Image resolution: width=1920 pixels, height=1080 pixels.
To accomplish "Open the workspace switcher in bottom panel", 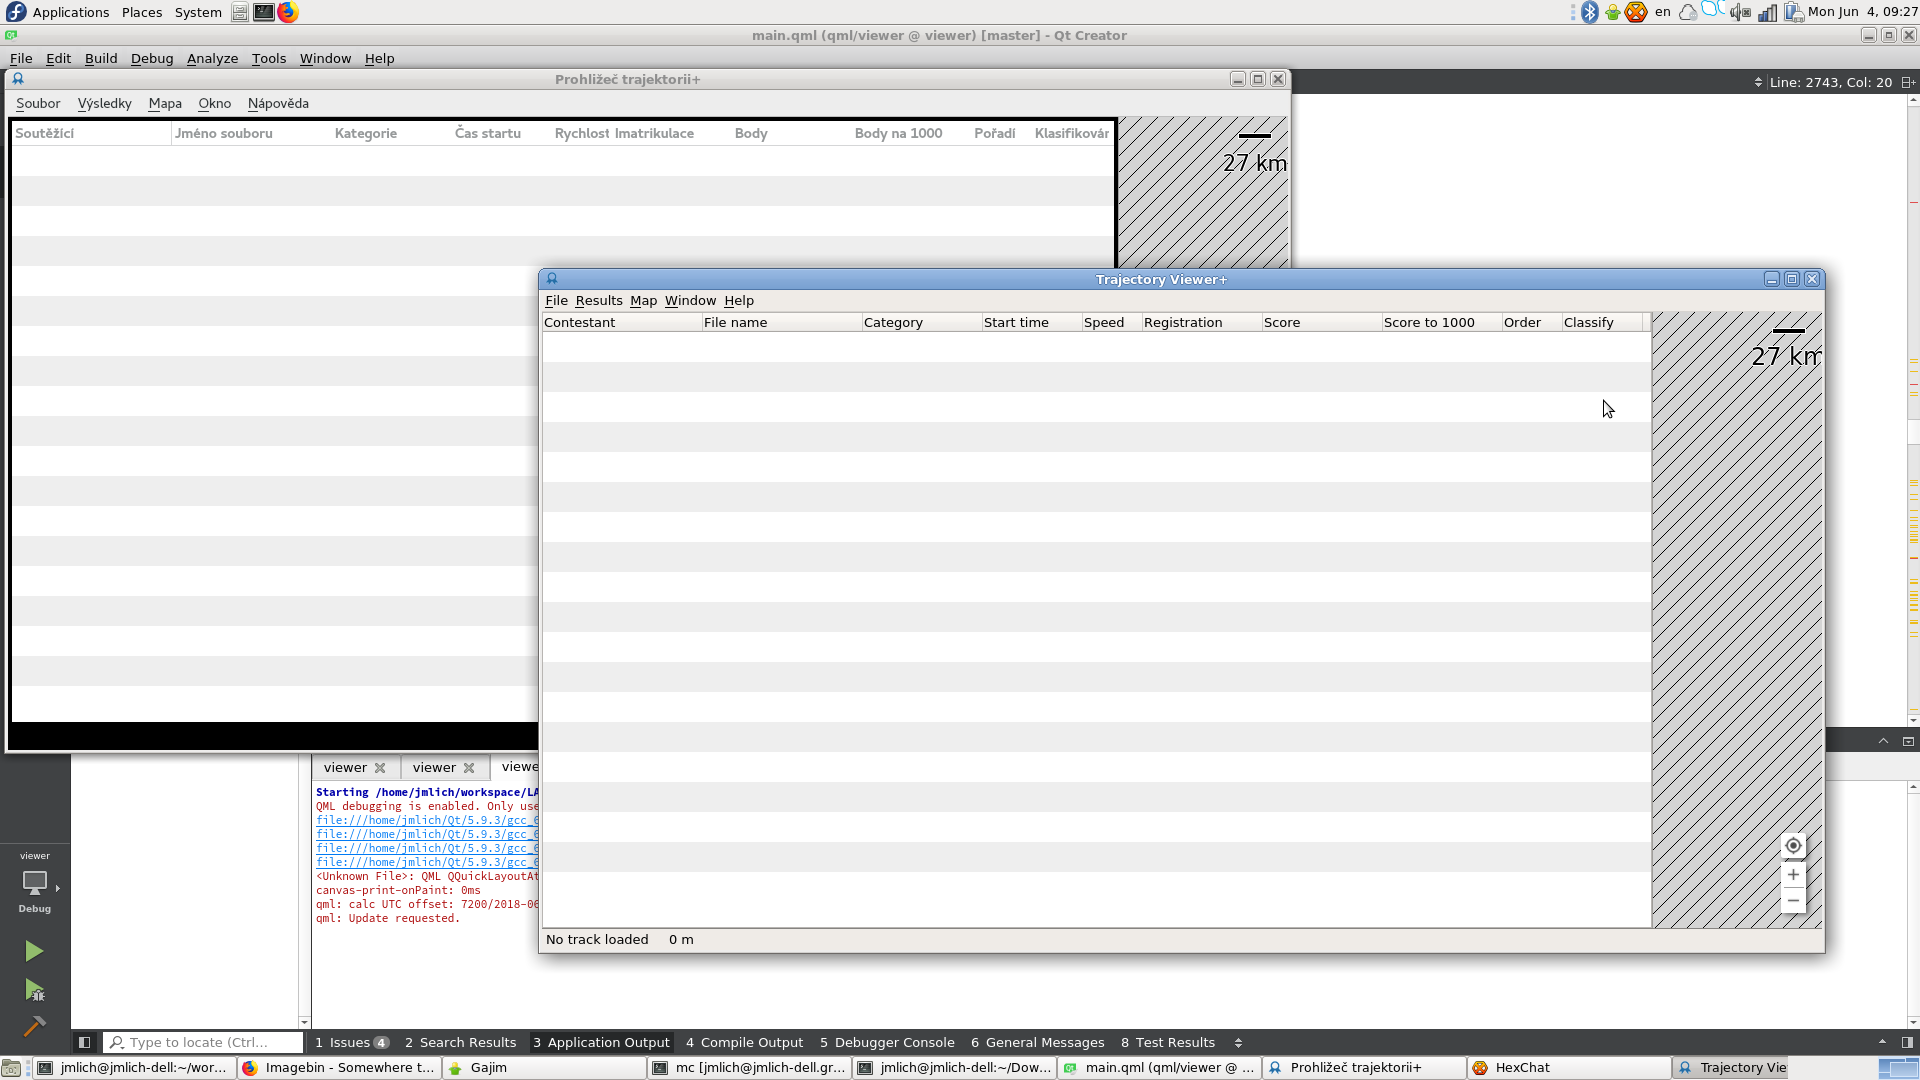I will [x=1898, y=1068].
